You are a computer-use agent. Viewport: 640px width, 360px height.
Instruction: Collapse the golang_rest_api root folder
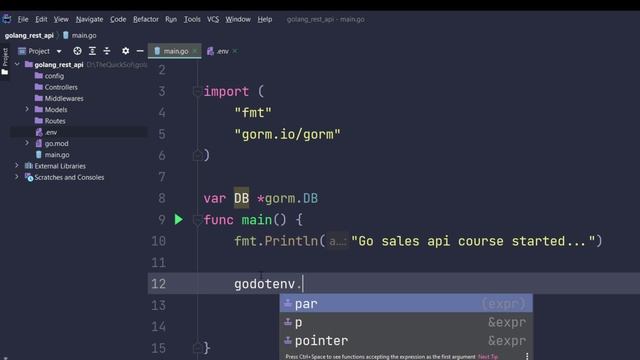(17, 64)
